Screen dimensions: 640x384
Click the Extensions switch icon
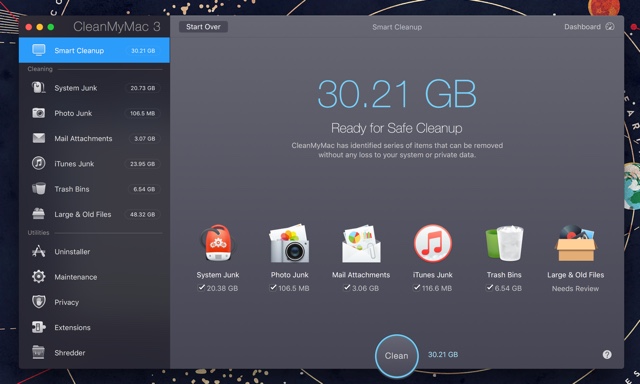(x=39, y=327)
